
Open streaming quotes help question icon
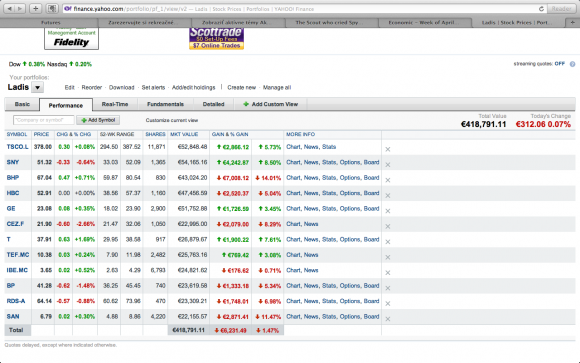click(x=572, y=64)
